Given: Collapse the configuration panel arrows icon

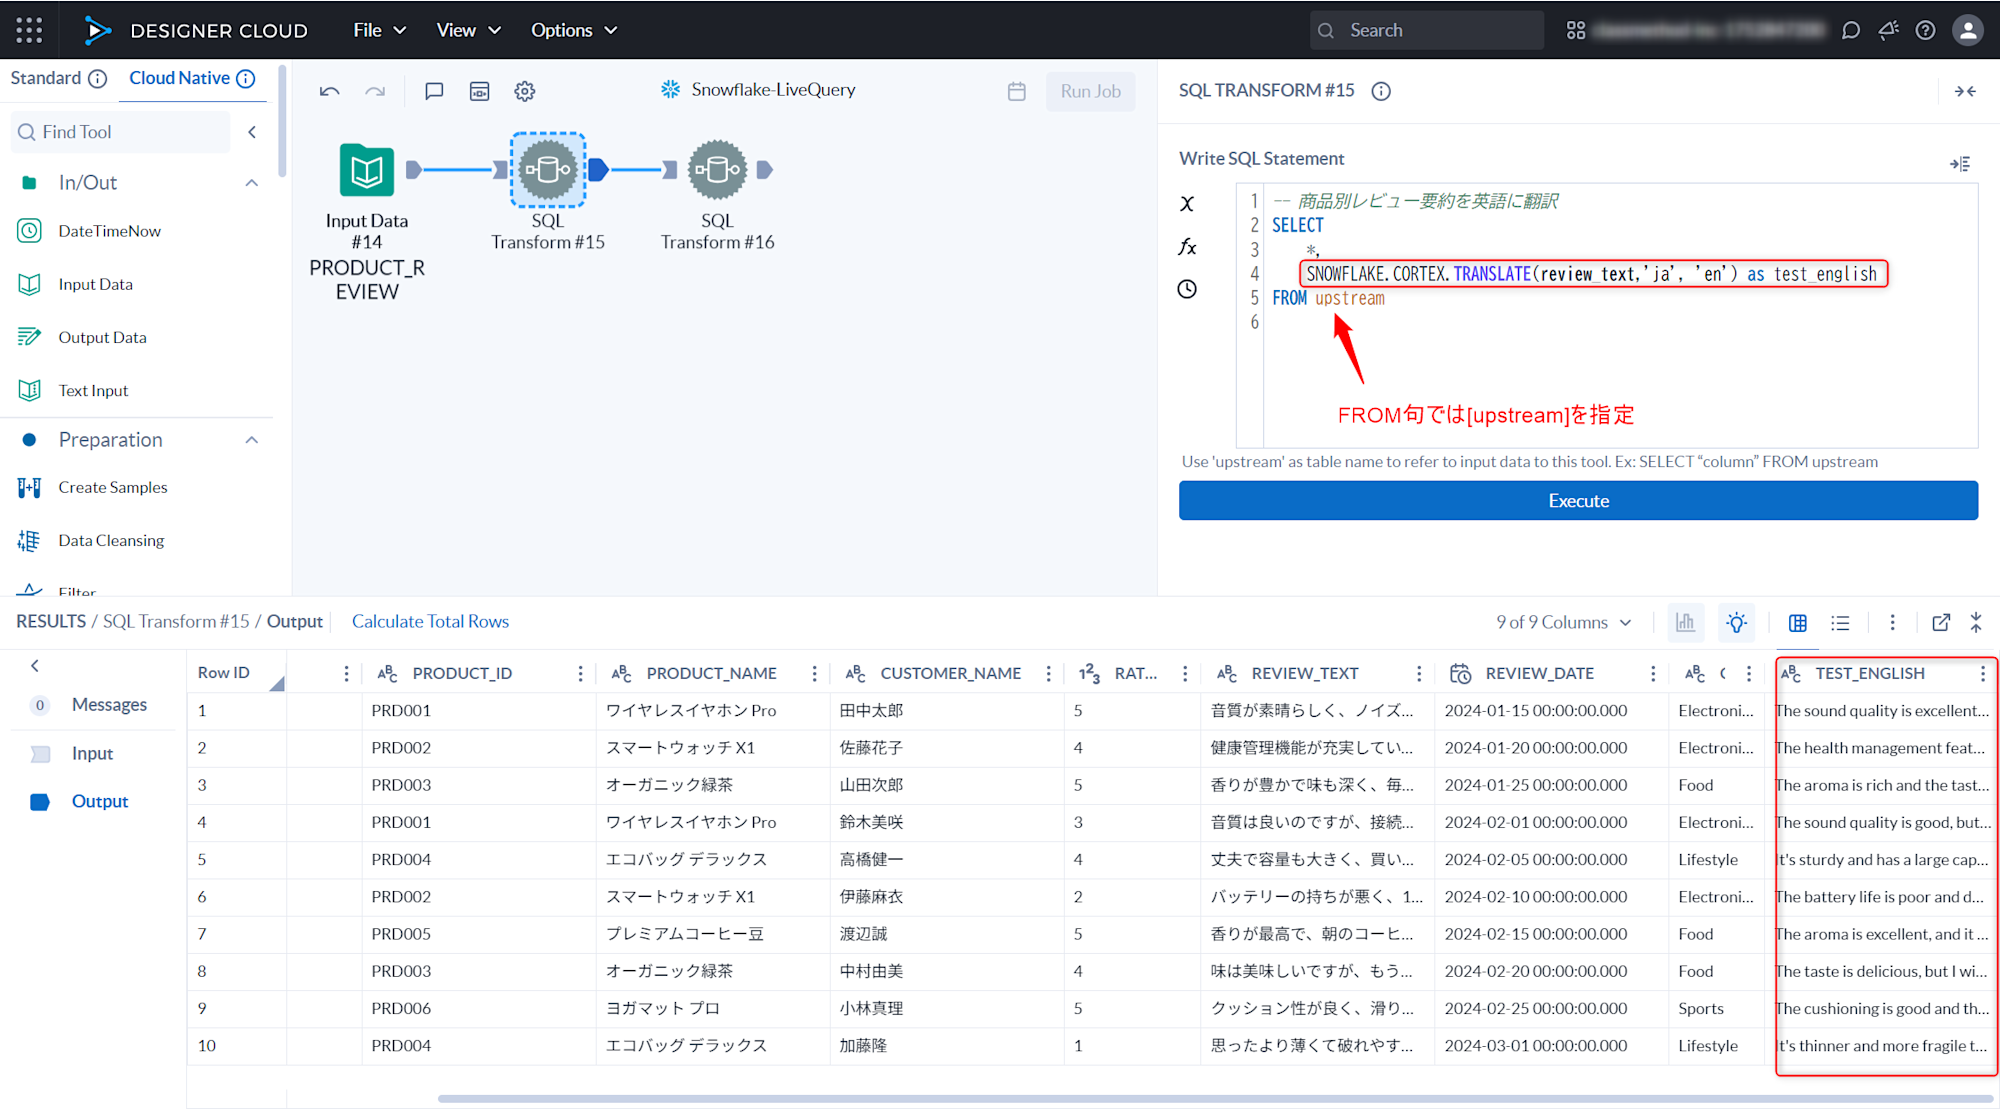Looking at the screenshot, I should tap(1965, 91).
